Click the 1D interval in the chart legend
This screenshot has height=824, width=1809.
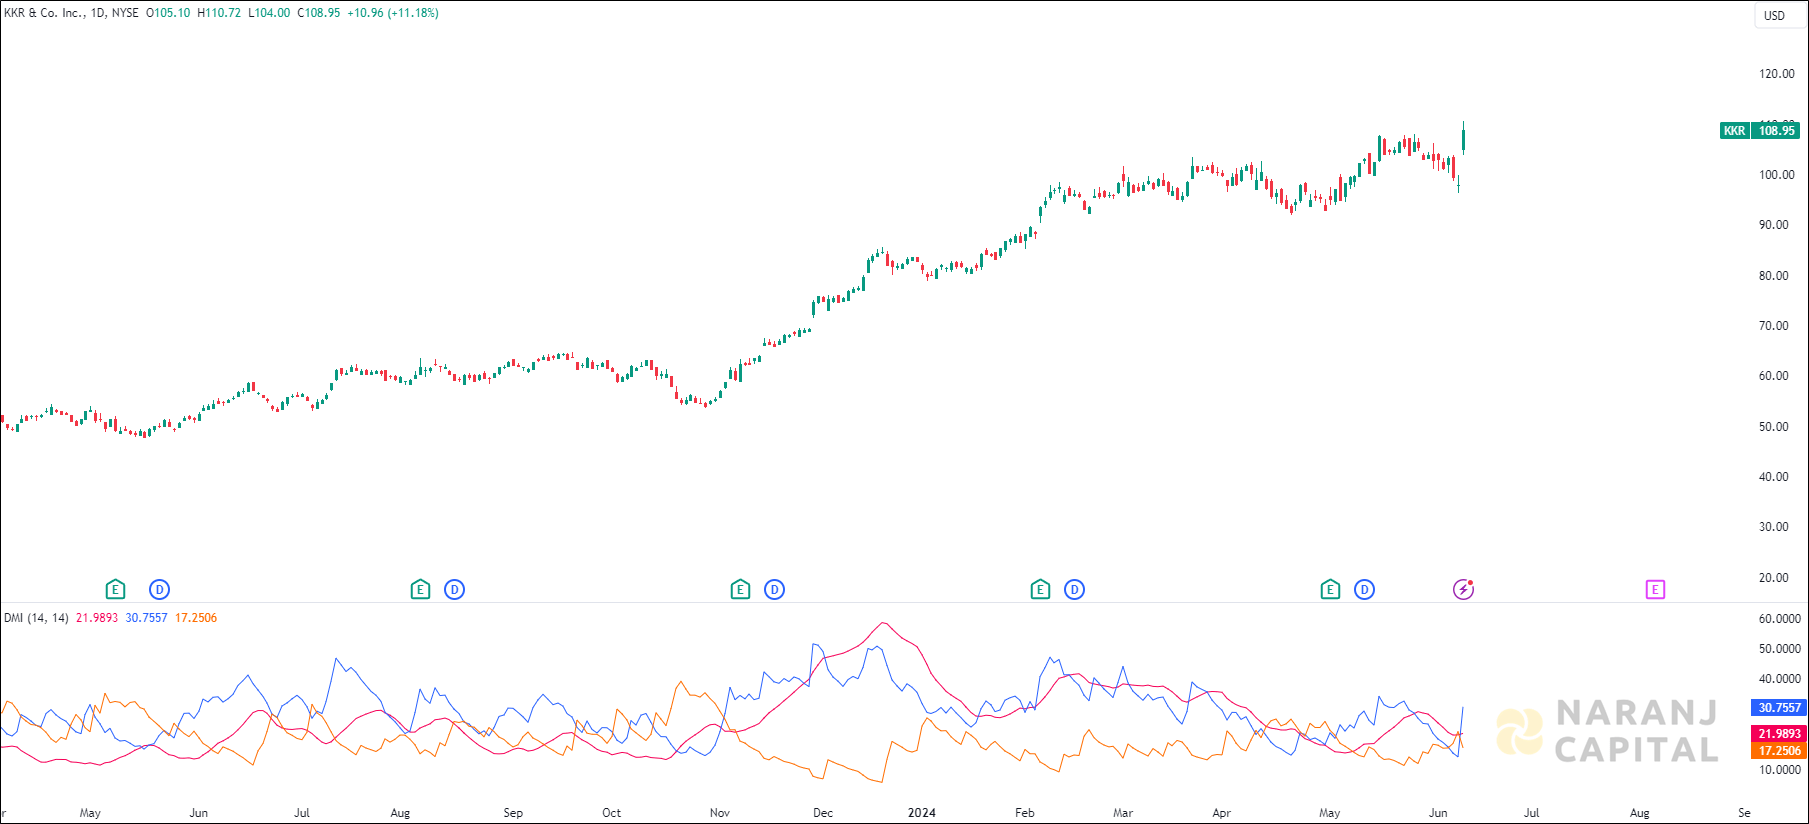click(x=98, y=13)
